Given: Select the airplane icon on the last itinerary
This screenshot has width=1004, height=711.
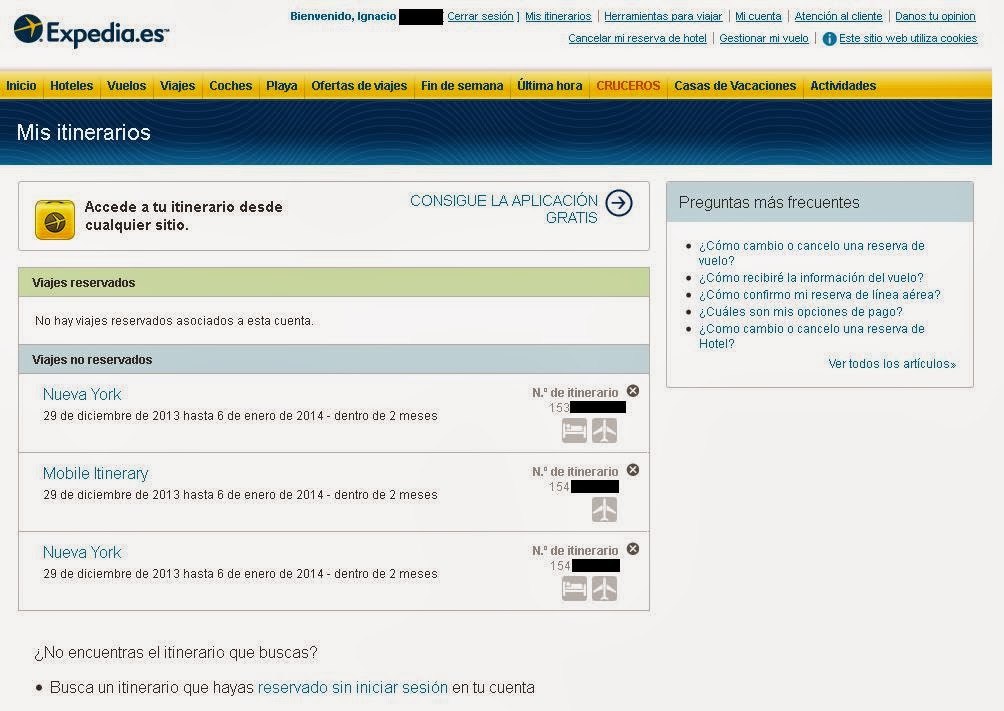Looking at the screenshot, I should 603,589.
